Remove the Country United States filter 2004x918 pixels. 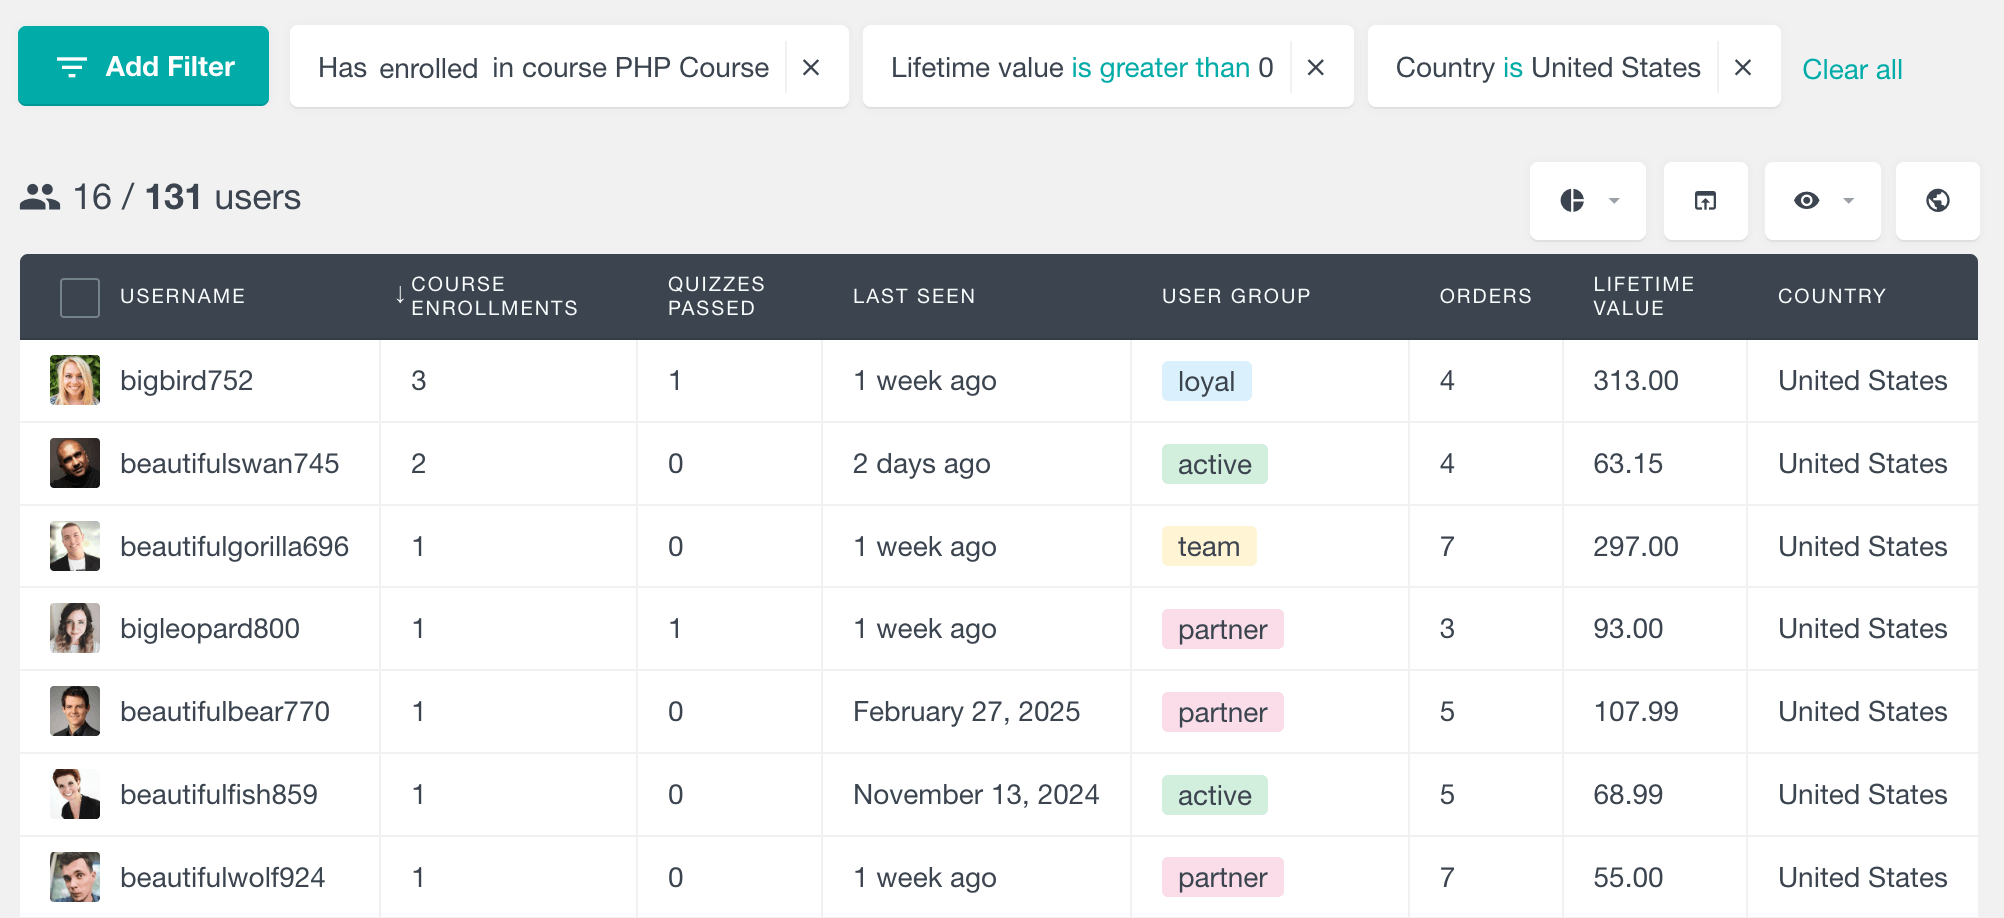pyautogui.click(x=1743, y=67)
